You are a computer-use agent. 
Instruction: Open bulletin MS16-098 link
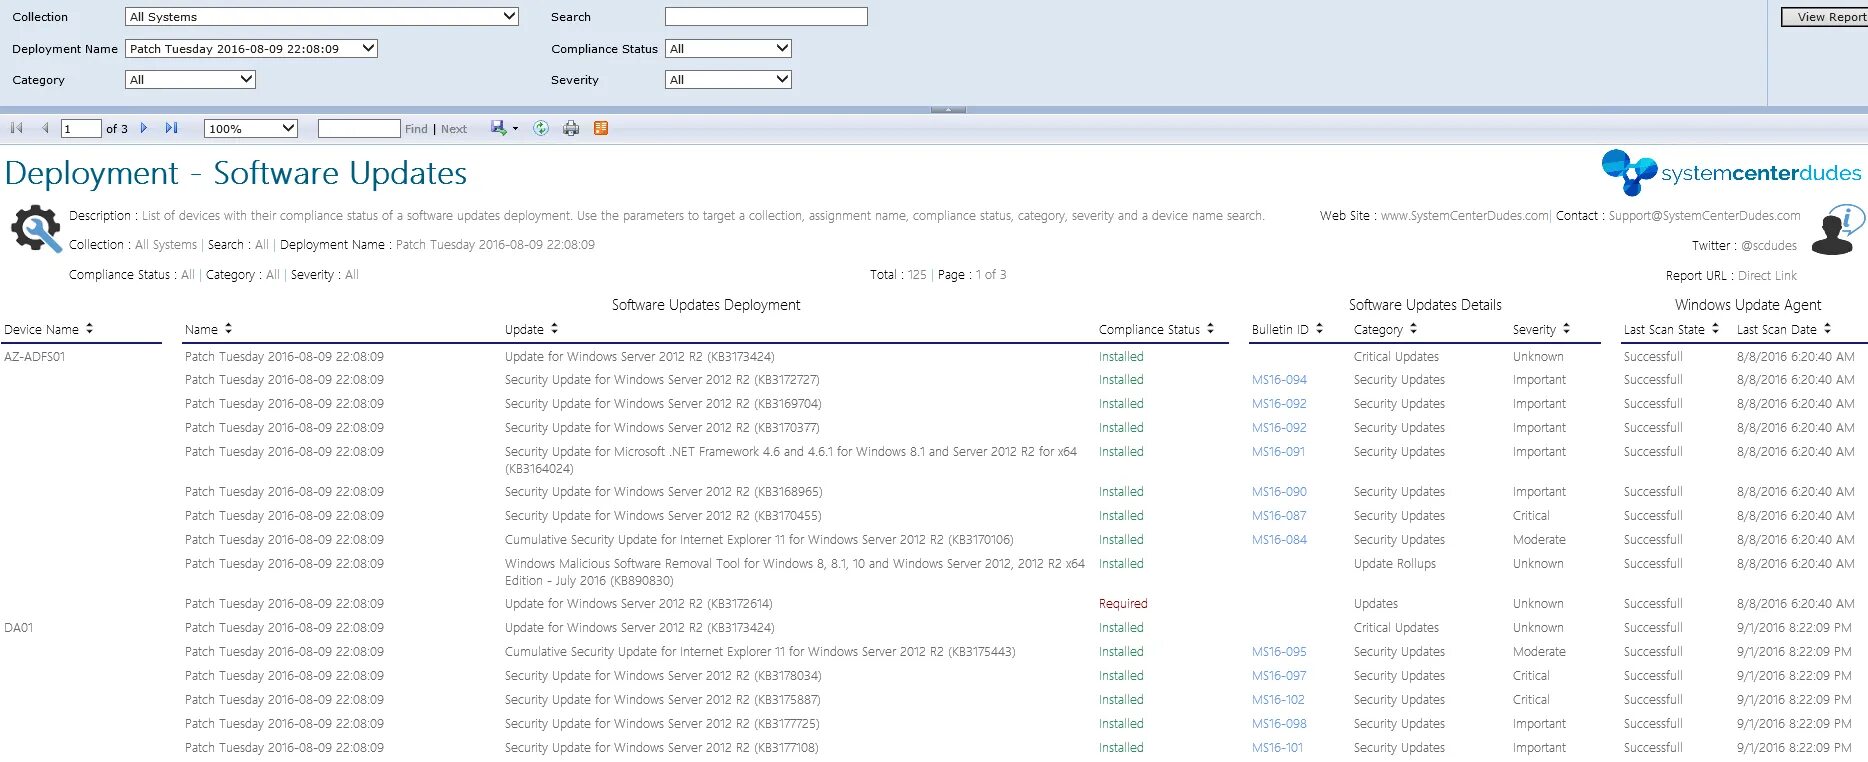click(x=1279, y=724)
